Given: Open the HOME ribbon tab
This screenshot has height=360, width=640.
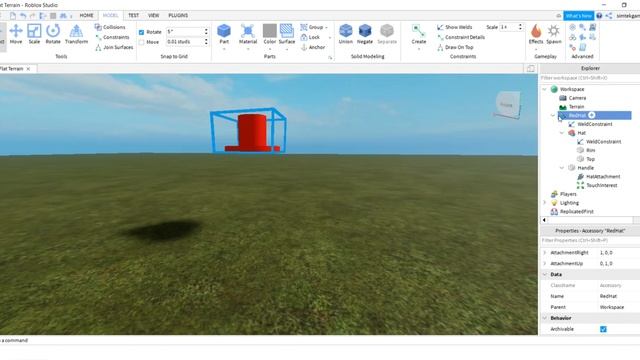Looking at the screenshot, I should pyautogui.click(x=87, y=16).
